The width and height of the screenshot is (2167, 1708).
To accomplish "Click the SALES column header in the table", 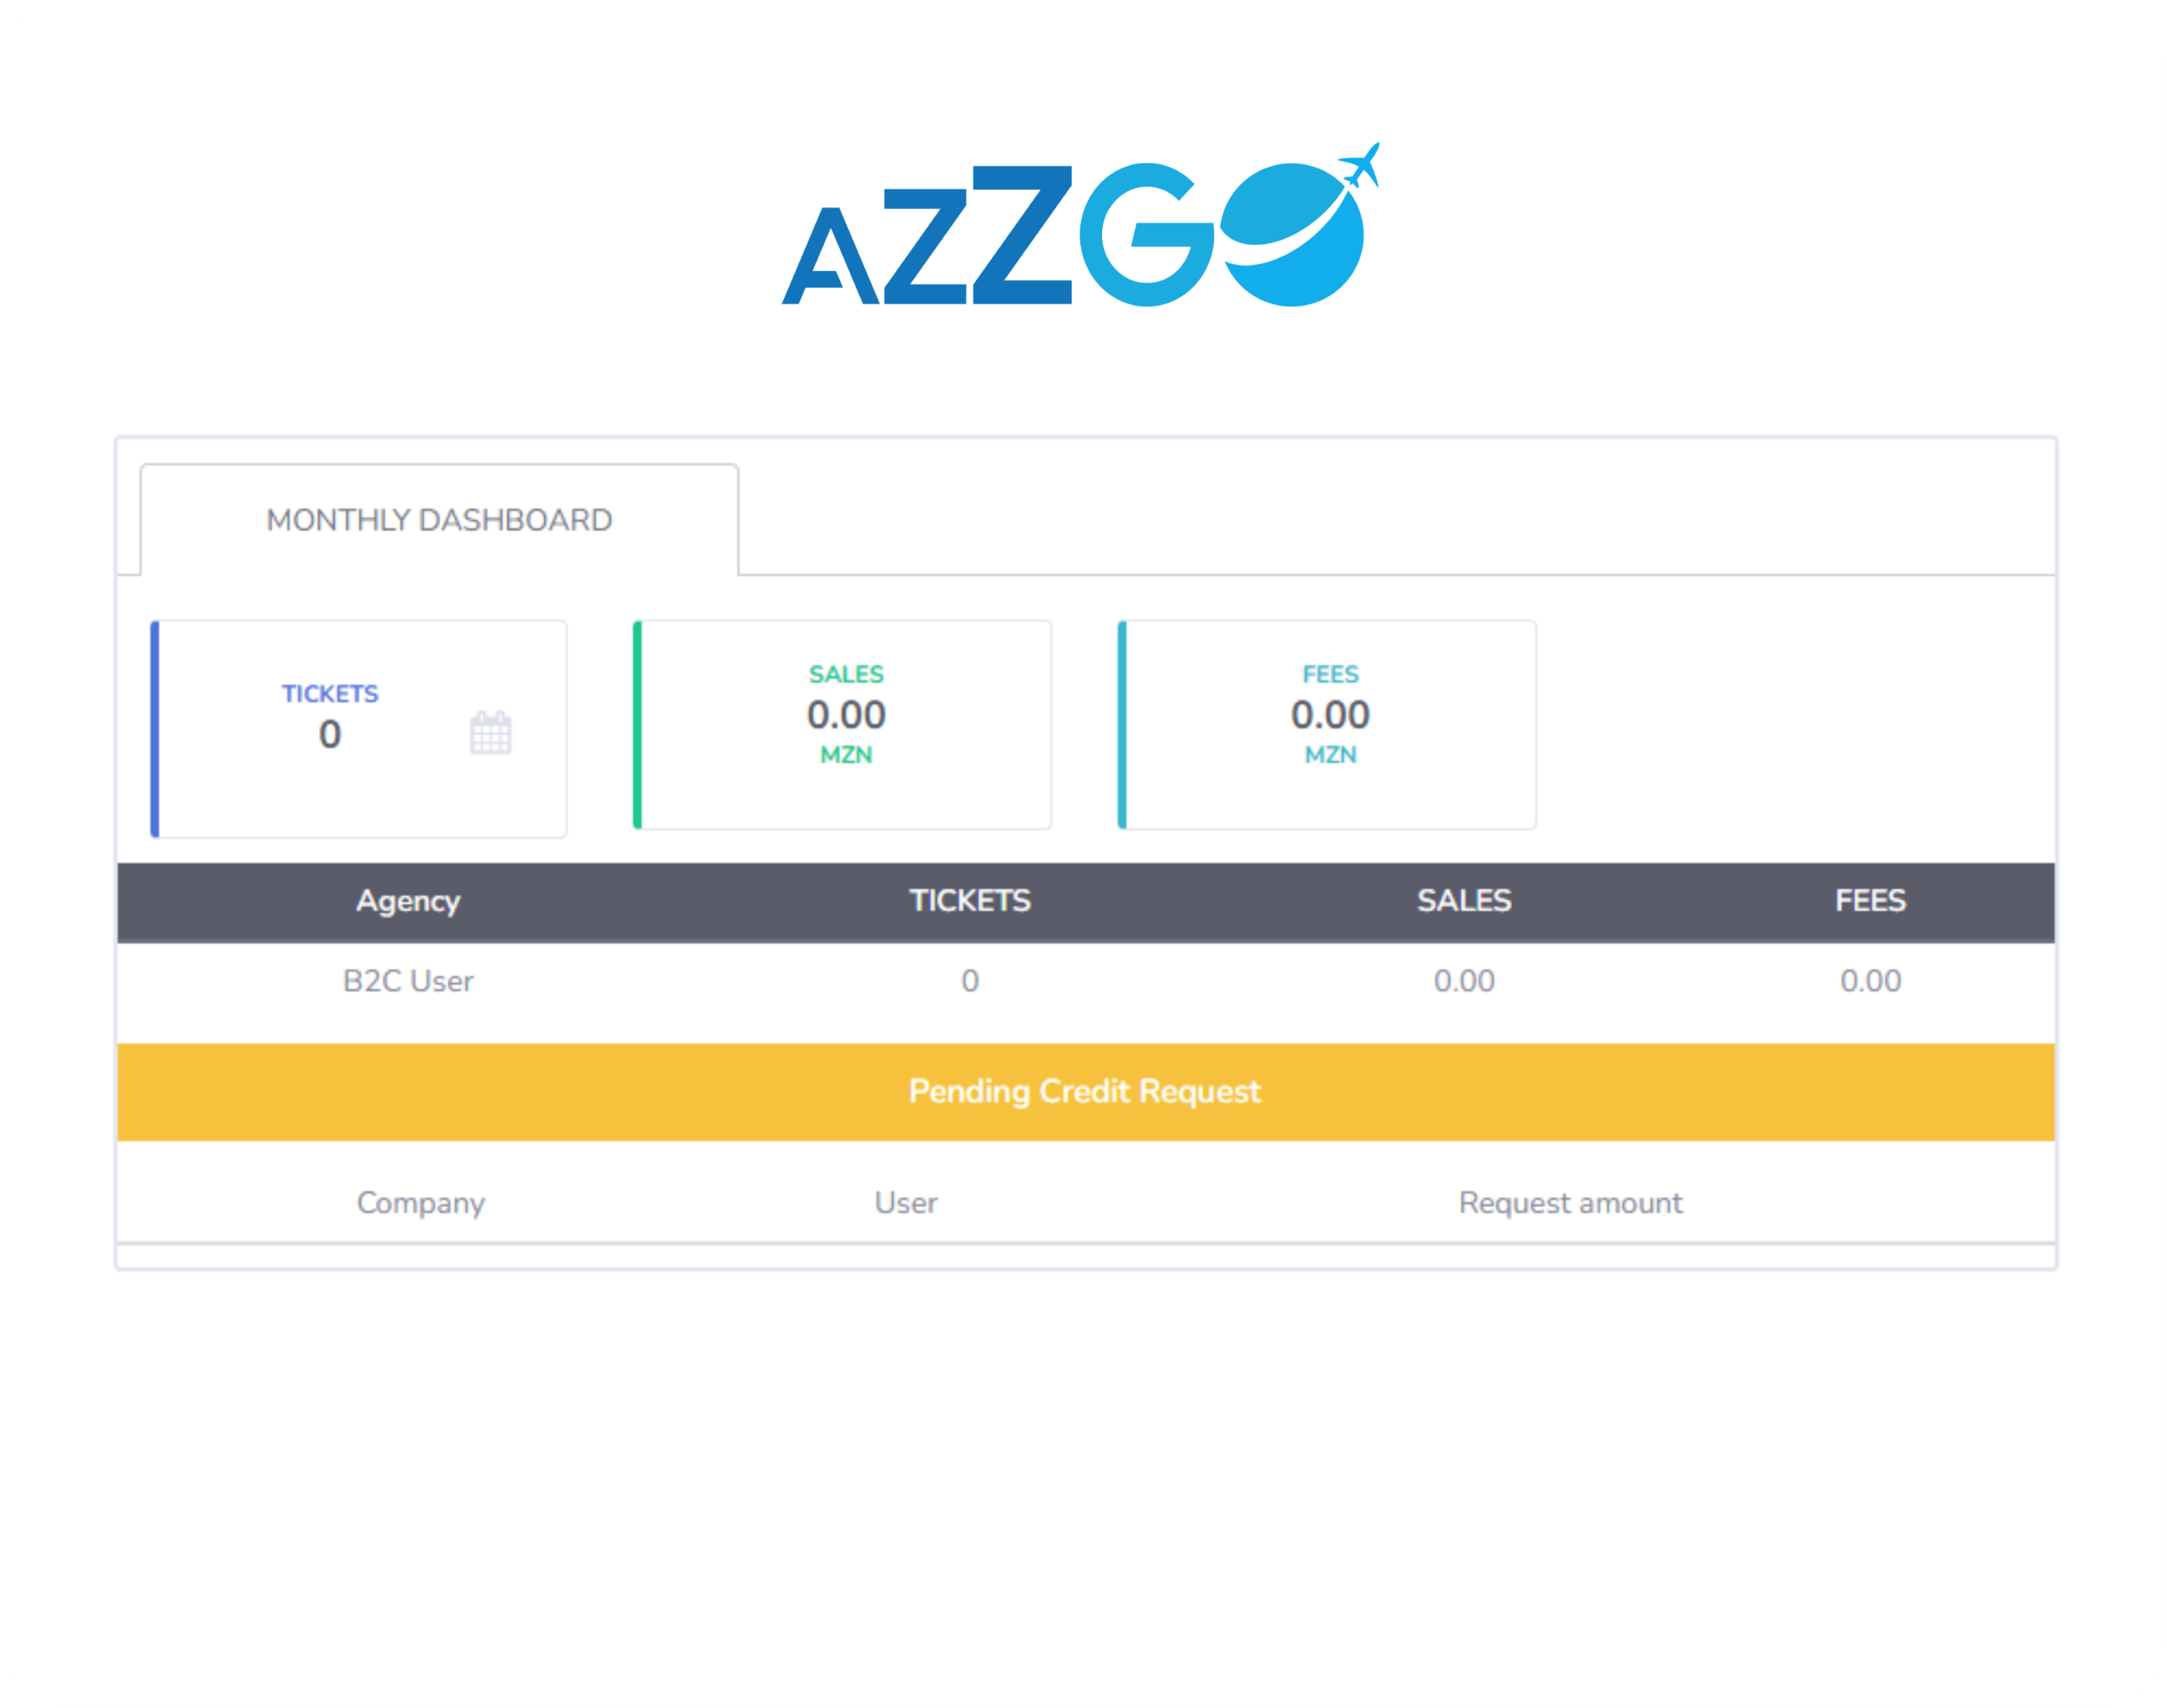I will 1464,901.
